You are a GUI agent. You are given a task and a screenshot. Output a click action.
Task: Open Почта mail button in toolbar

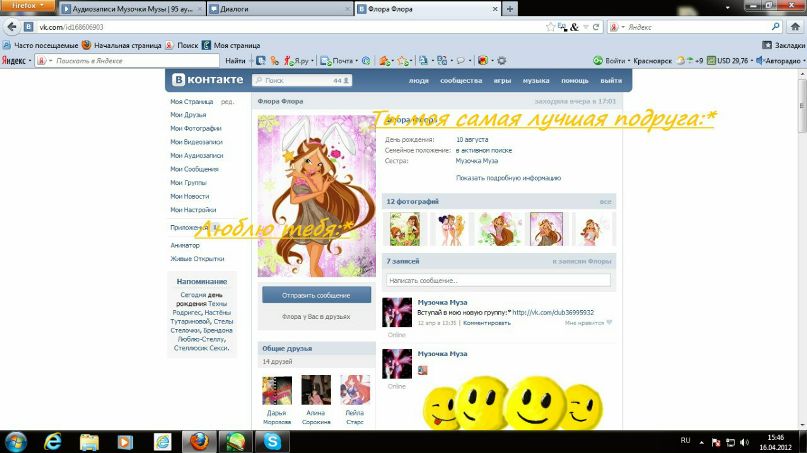tap(337, 61)
